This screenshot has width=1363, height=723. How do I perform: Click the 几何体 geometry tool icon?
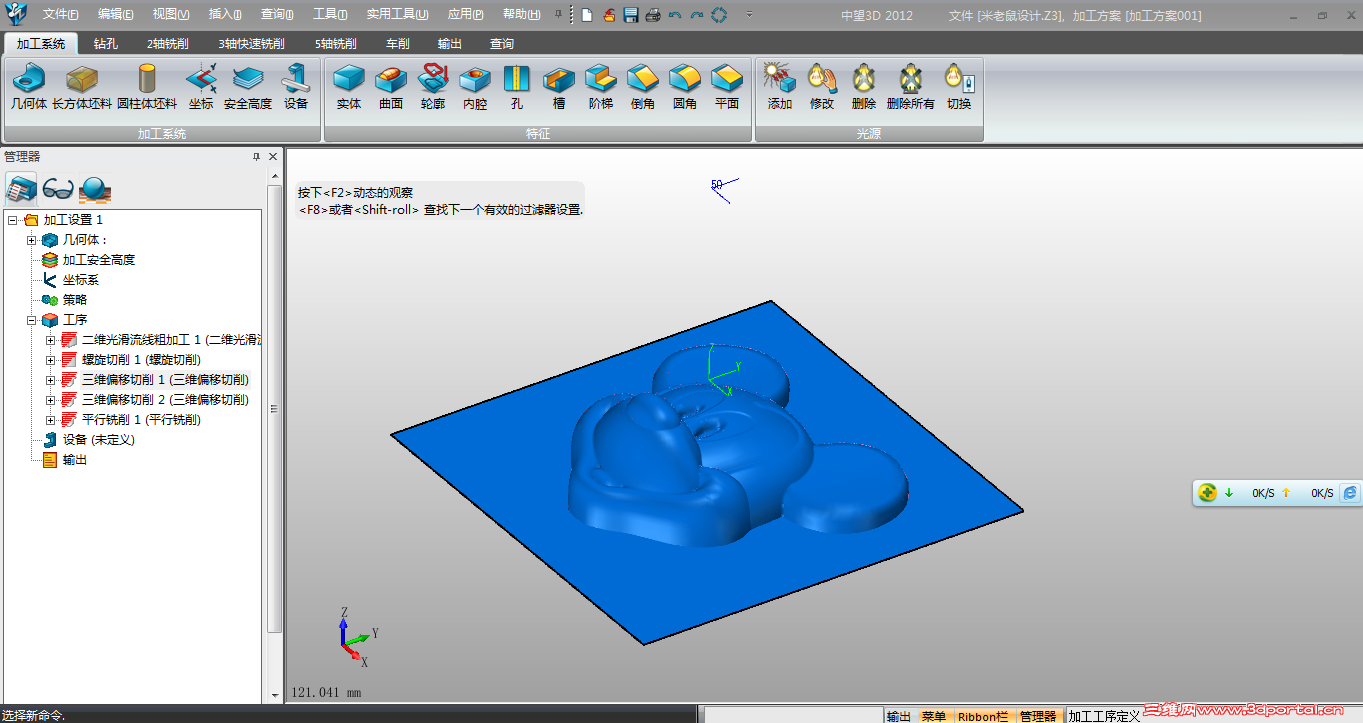pyautogui.click(x=29, y=87)
